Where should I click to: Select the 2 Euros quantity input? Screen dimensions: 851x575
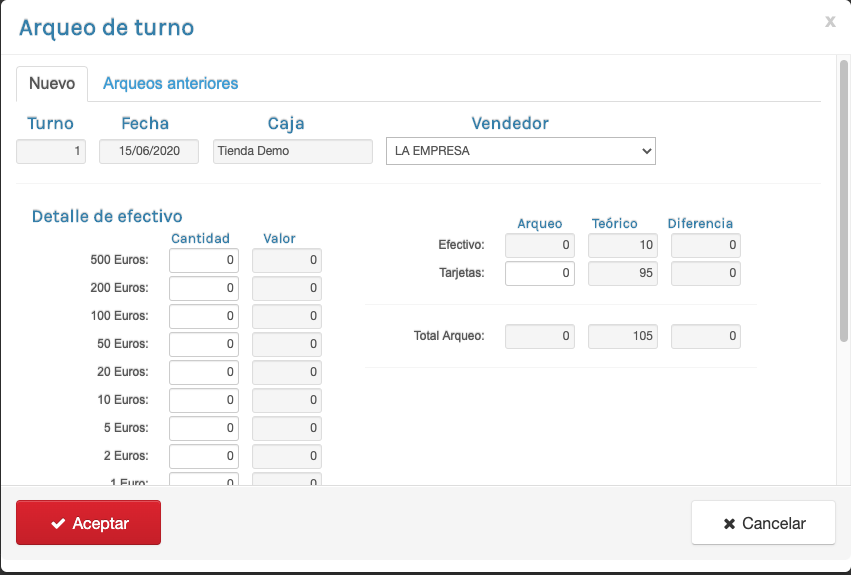204,457
